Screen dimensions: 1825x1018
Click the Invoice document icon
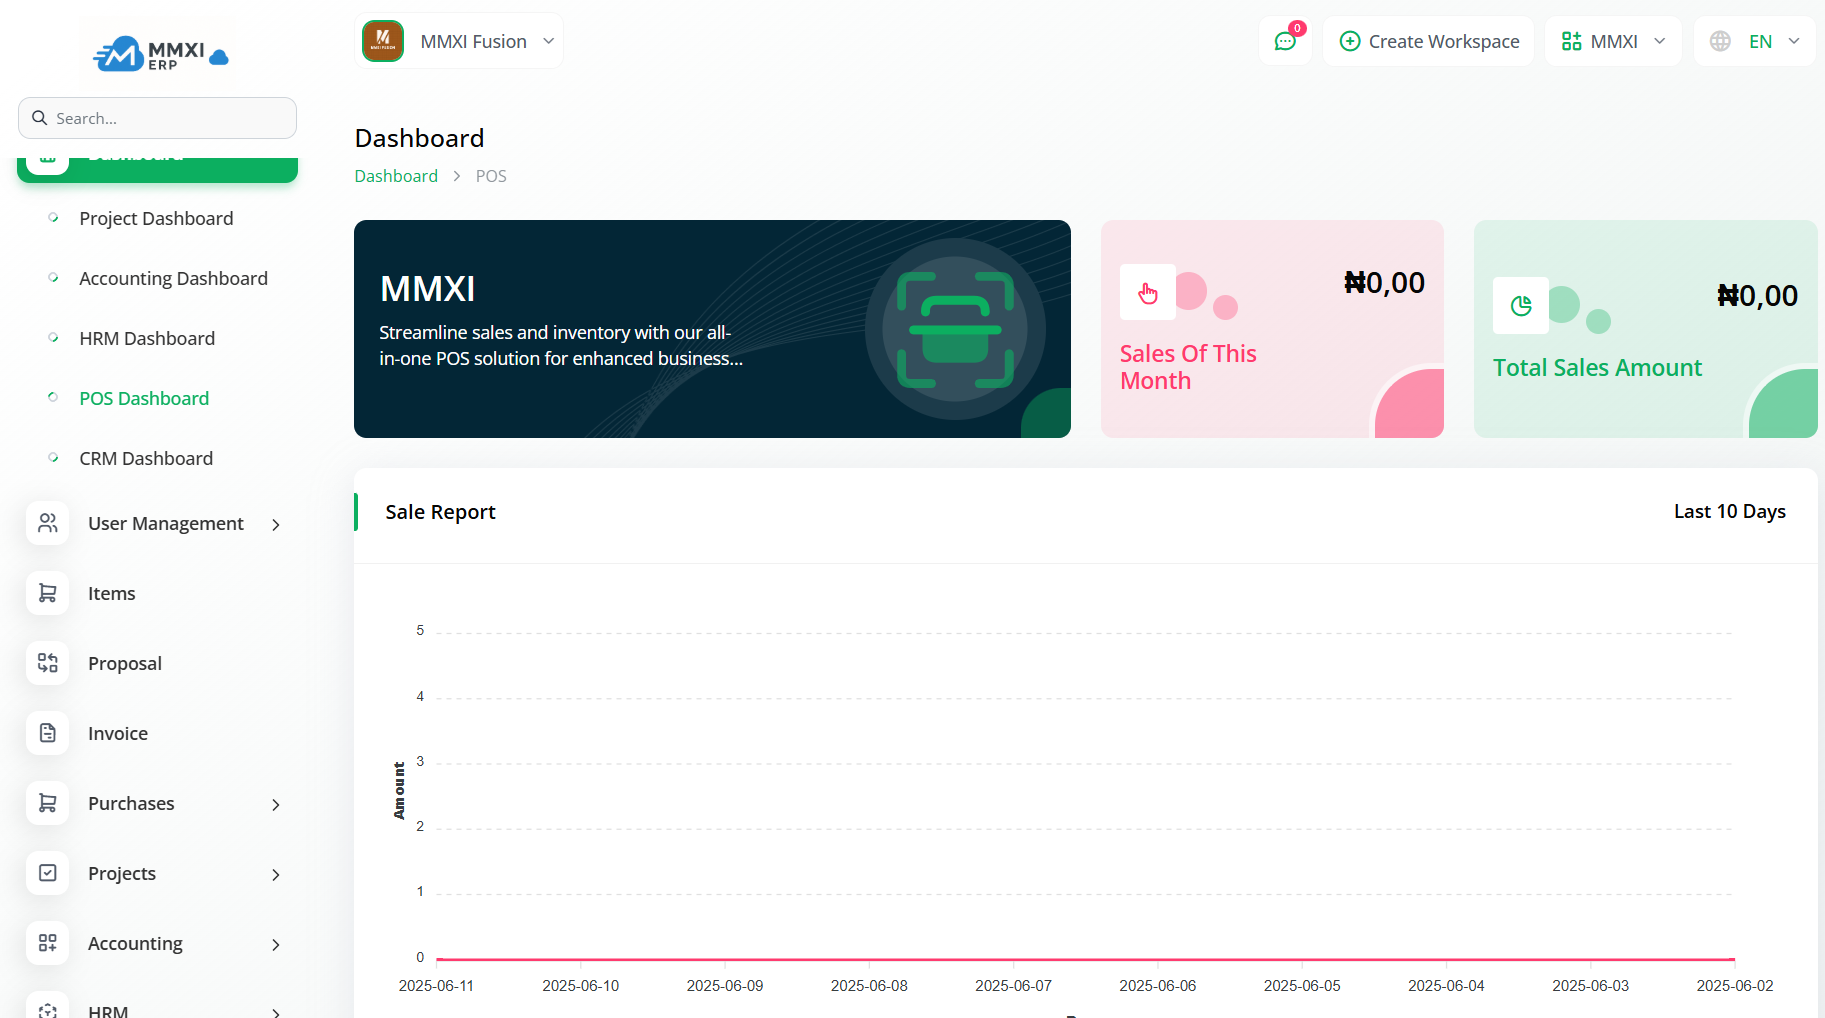point(47,733)
